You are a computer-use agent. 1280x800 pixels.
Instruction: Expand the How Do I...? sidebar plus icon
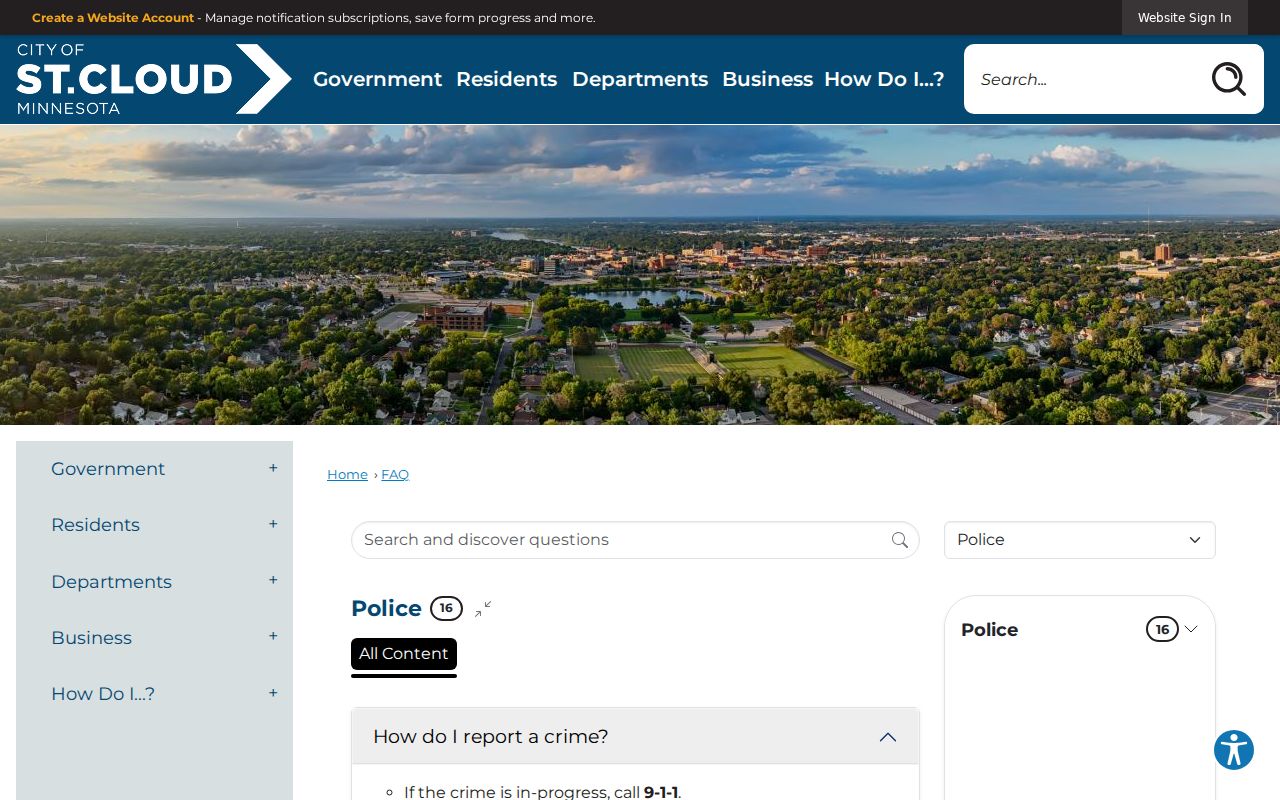[273, 693]
